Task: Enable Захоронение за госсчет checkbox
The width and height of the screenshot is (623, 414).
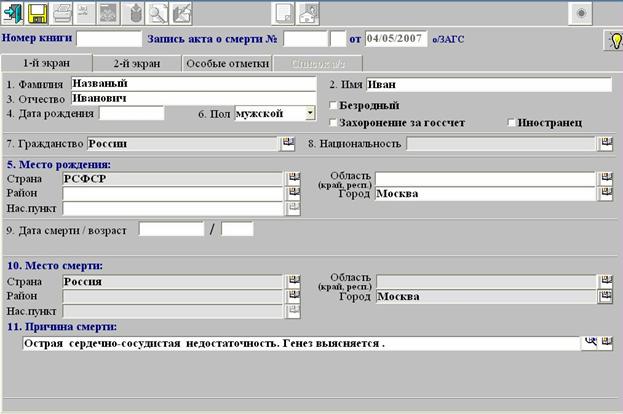Action: pos(333,123)
